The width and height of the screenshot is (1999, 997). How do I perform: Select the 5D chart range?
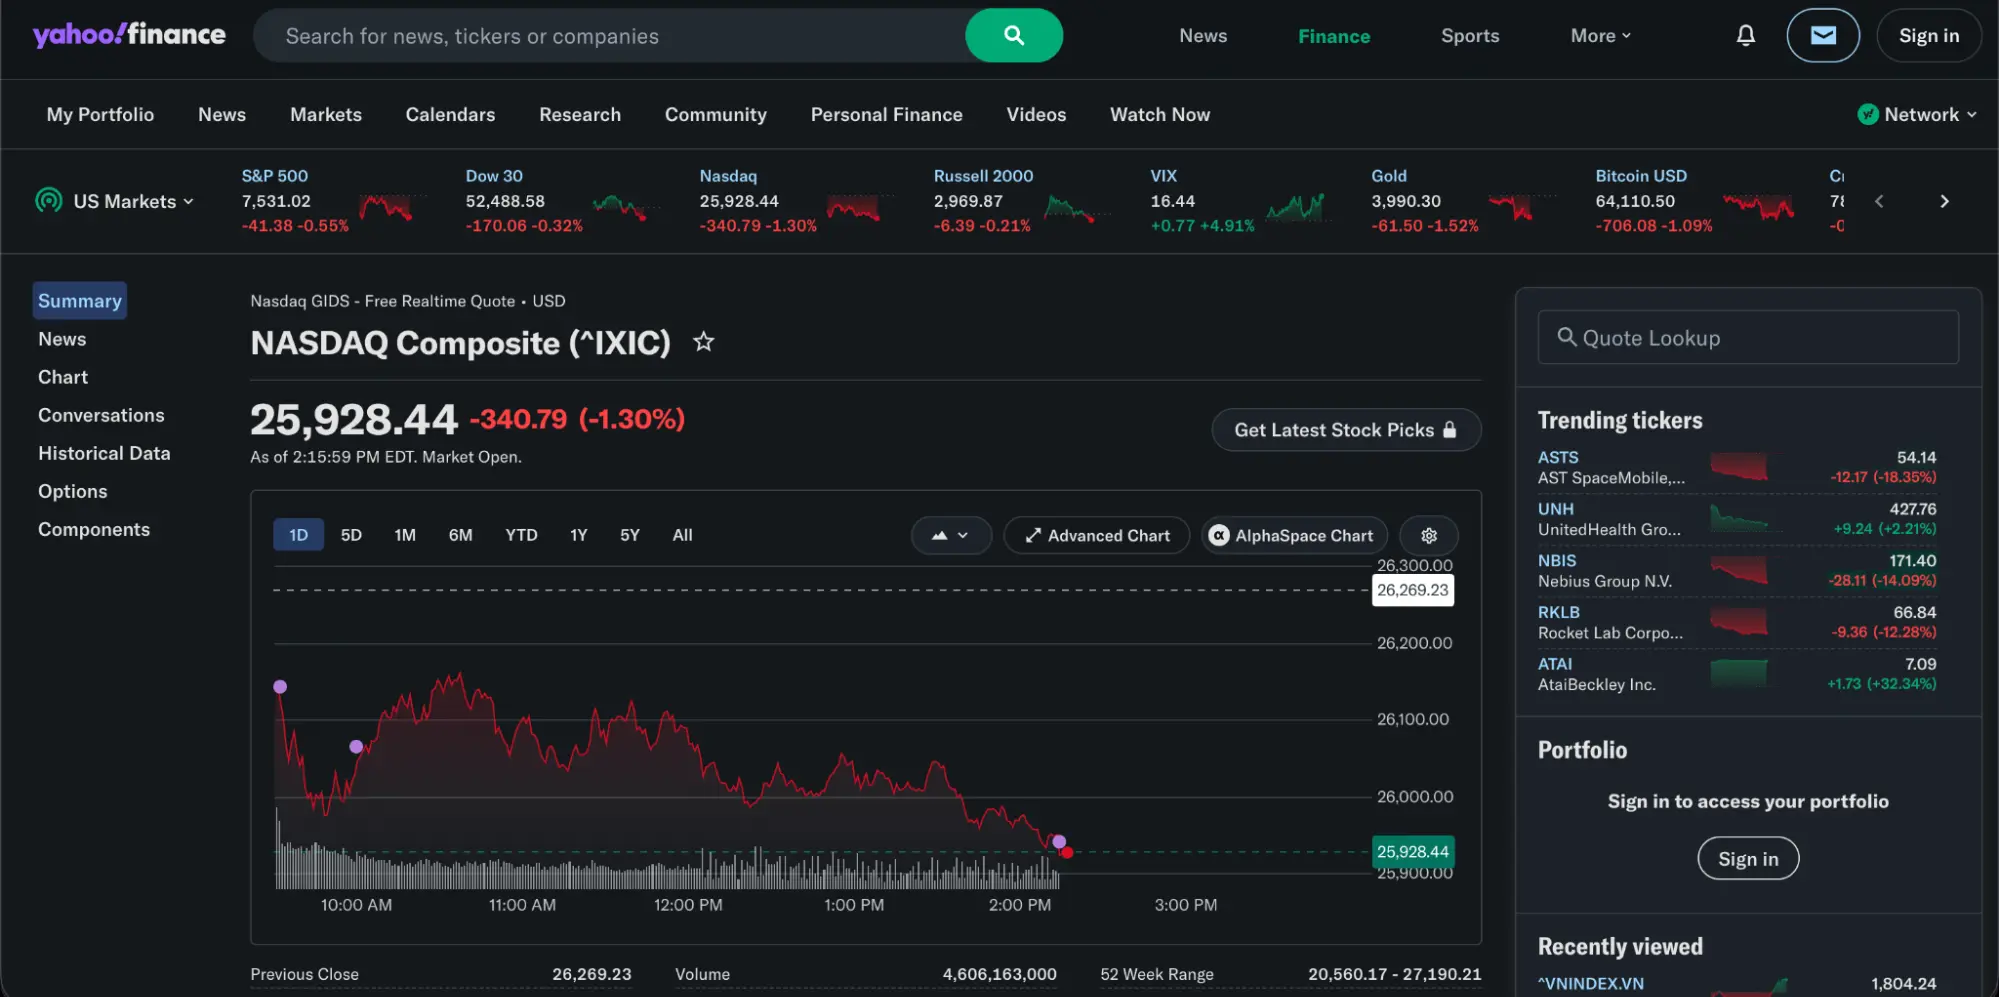point(351,535)
